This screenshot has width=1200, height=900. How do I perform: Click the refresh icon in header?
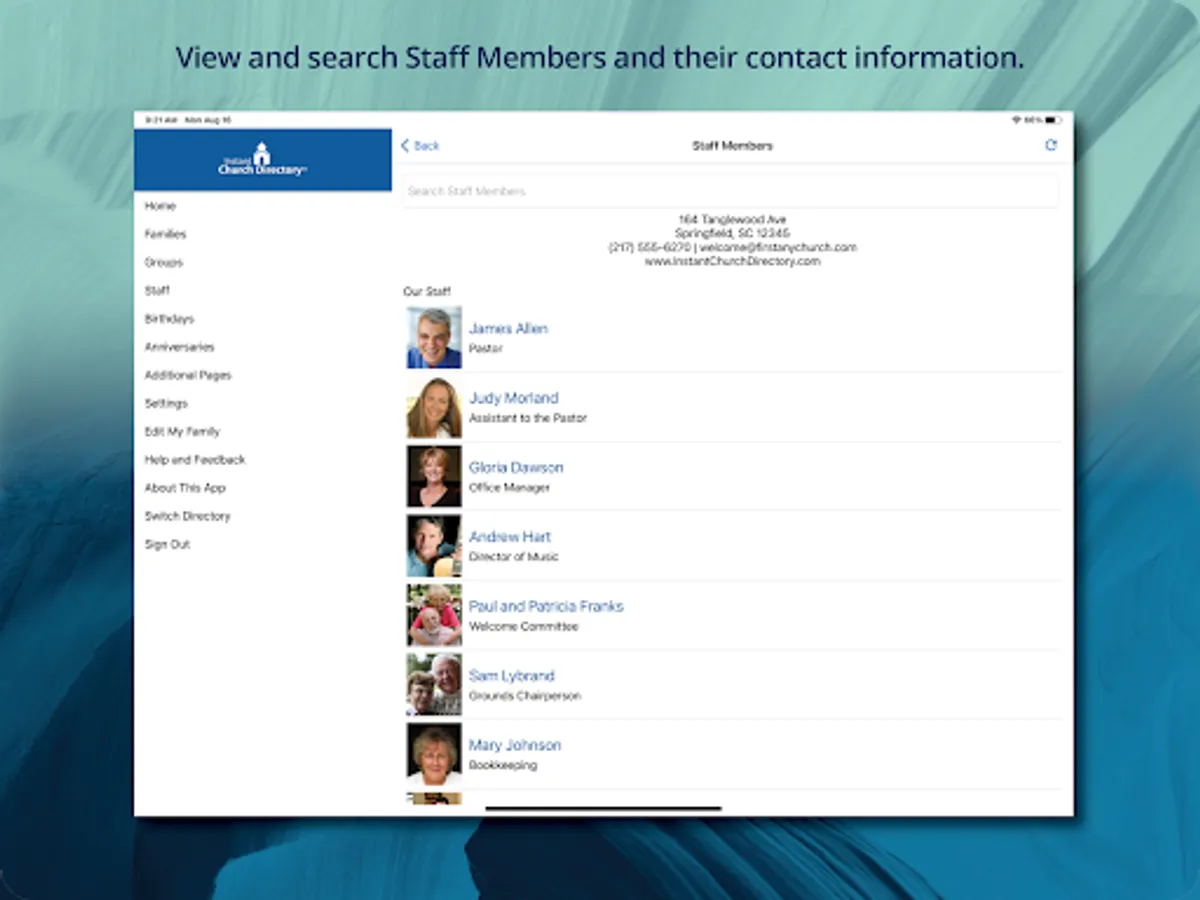(x=1051, y=145)
